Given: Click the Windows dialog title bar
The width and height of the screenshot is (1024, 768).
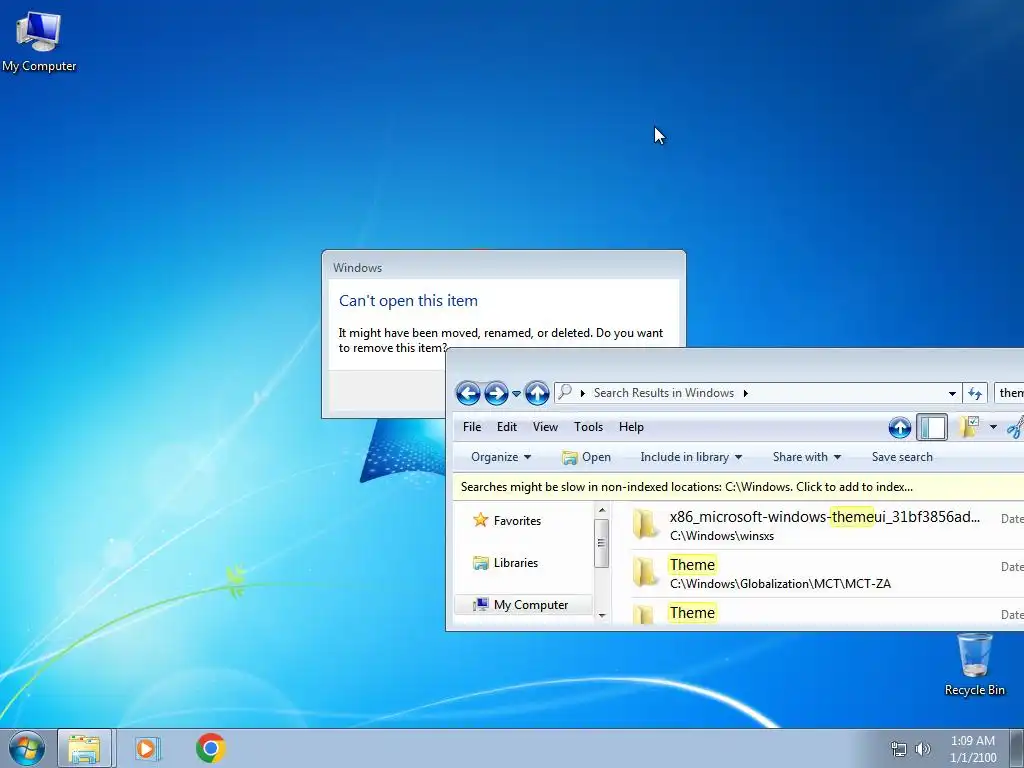Looking at the screenshot, I should 504,267.
